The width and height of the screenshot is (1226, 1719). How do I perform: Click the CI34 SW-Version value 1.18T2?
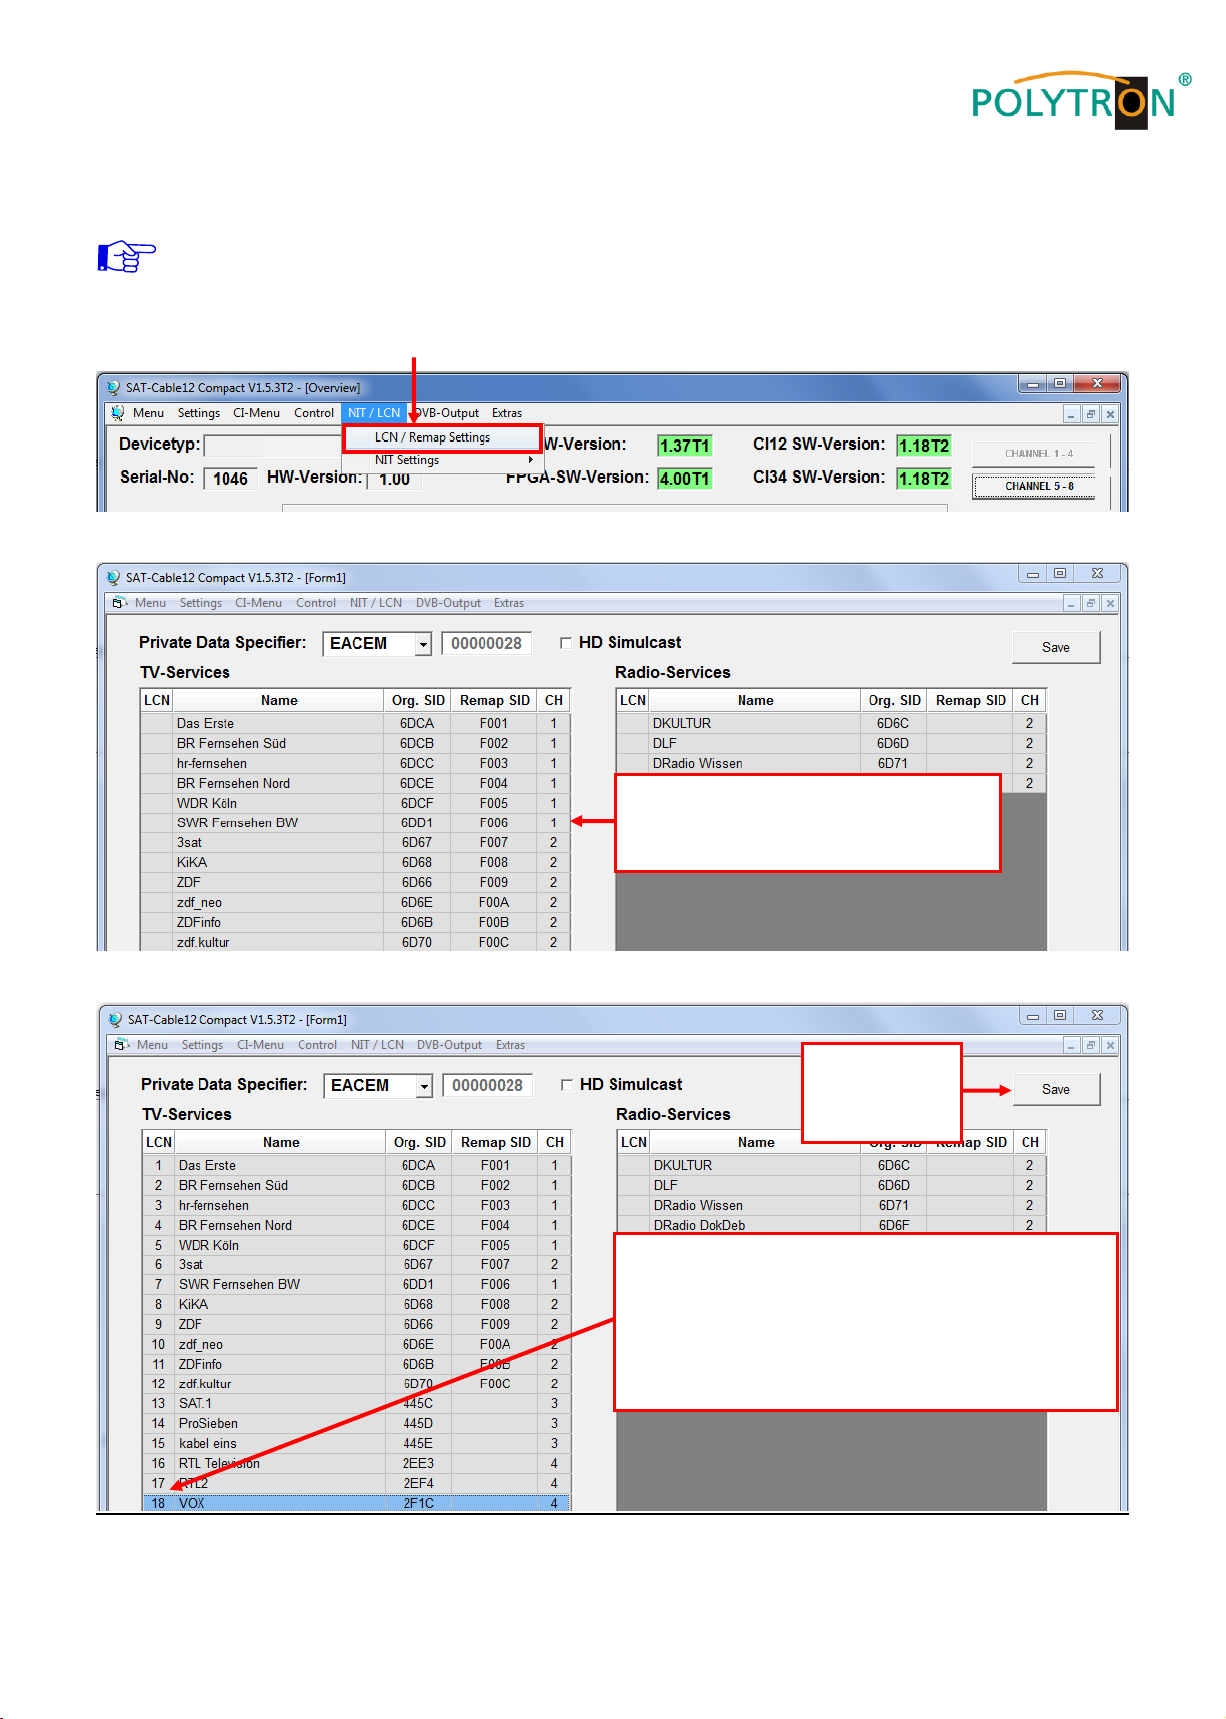pos(923,479)
